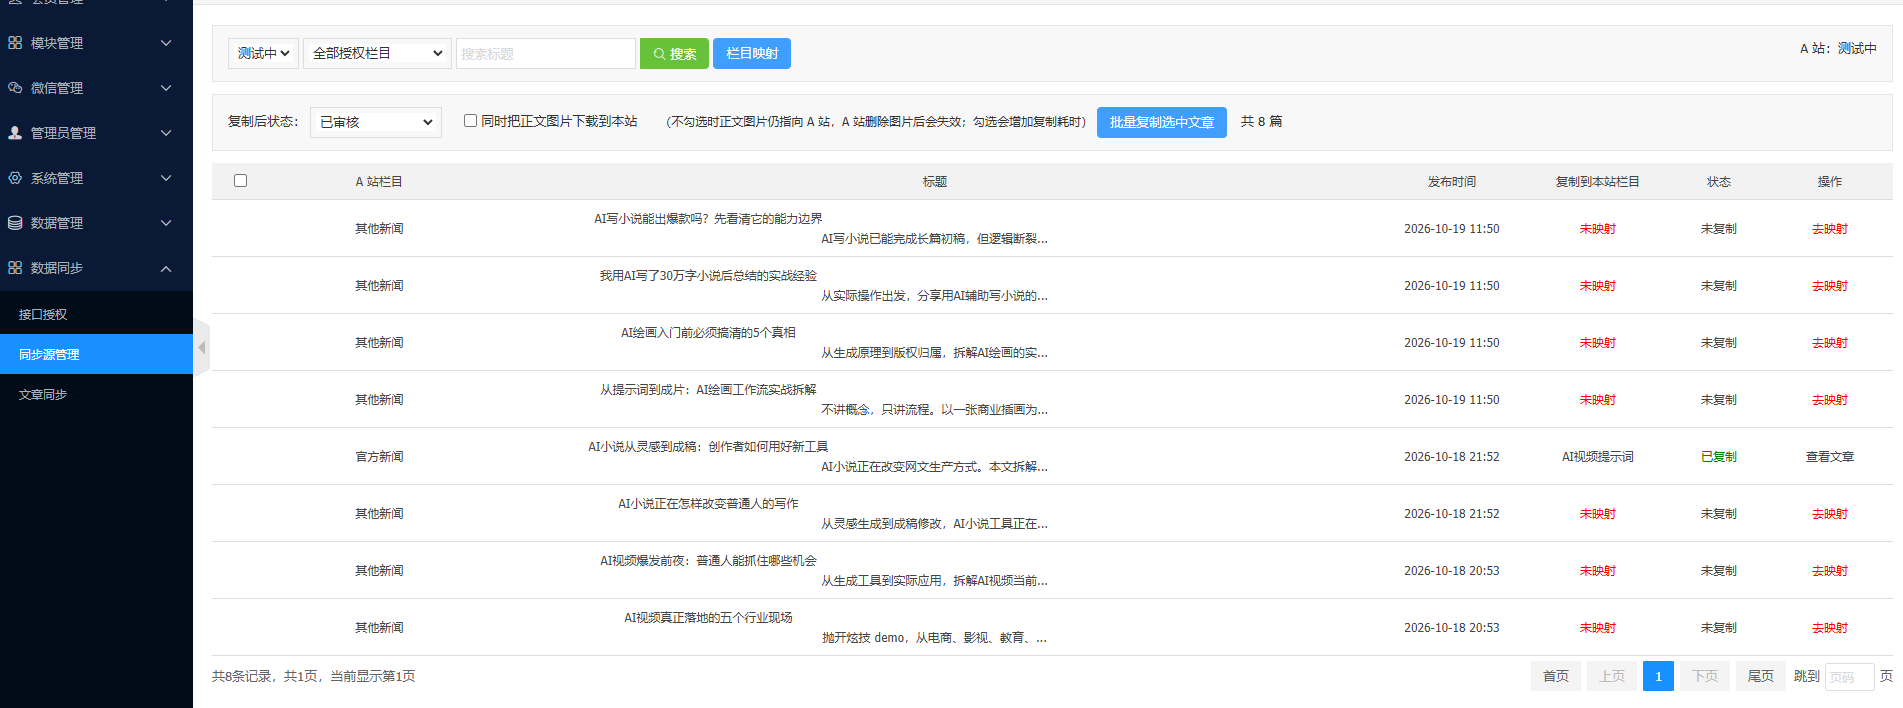Open the 测试中 site dropdown
The height and width of the screenshot is (708, 1903).
tap(264, 53)
